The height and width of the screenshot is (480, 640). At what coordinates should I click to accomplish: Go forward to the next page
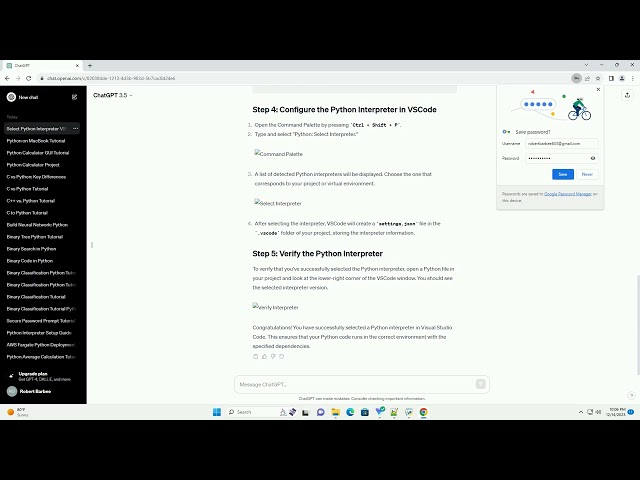pos(18,78)
